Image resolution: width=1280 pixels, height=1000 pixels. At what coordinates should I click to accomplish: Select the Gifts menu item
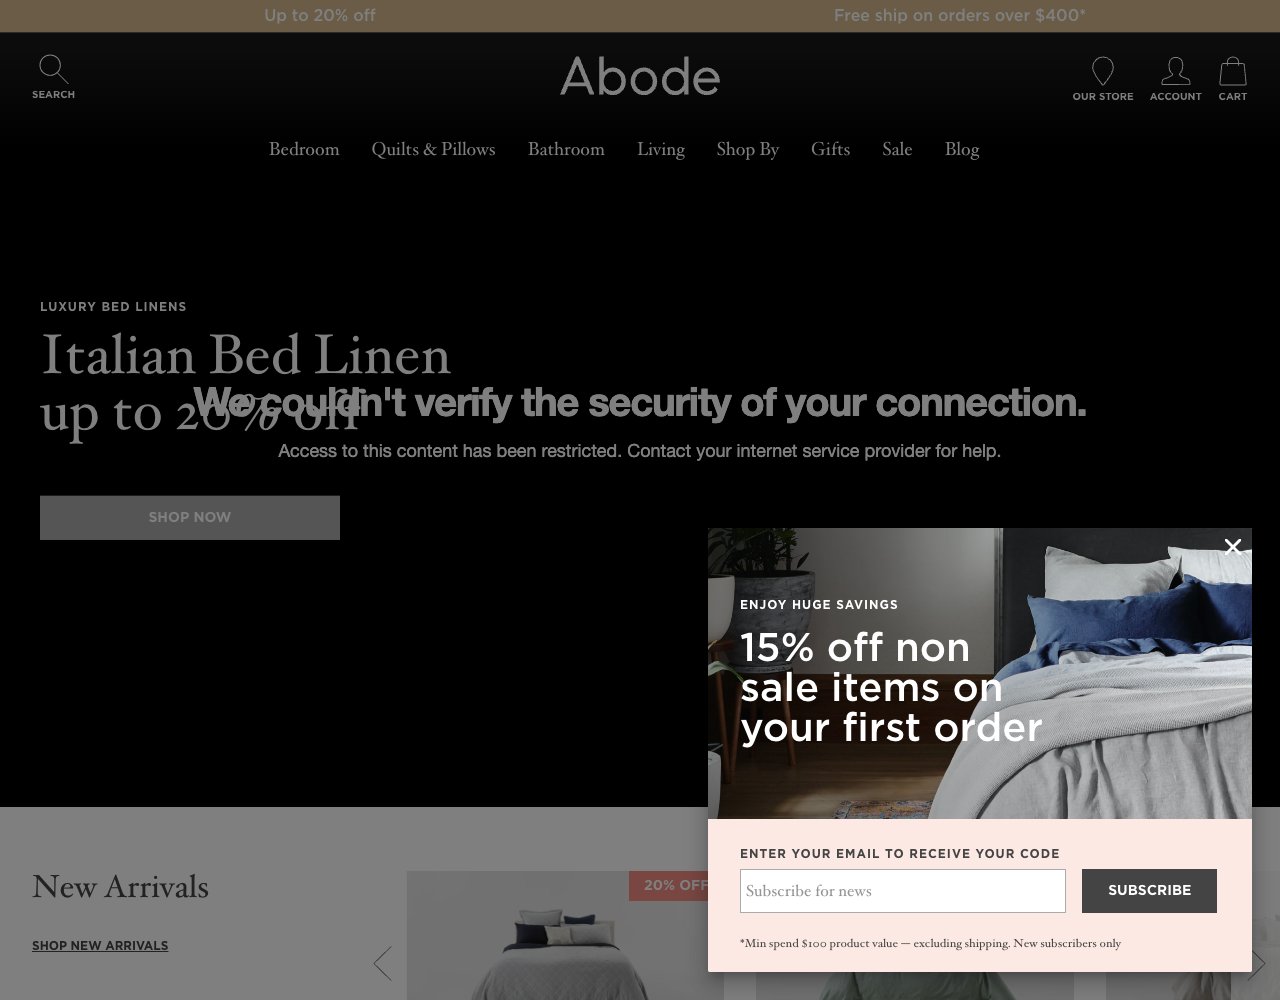[x=830, y=149]
